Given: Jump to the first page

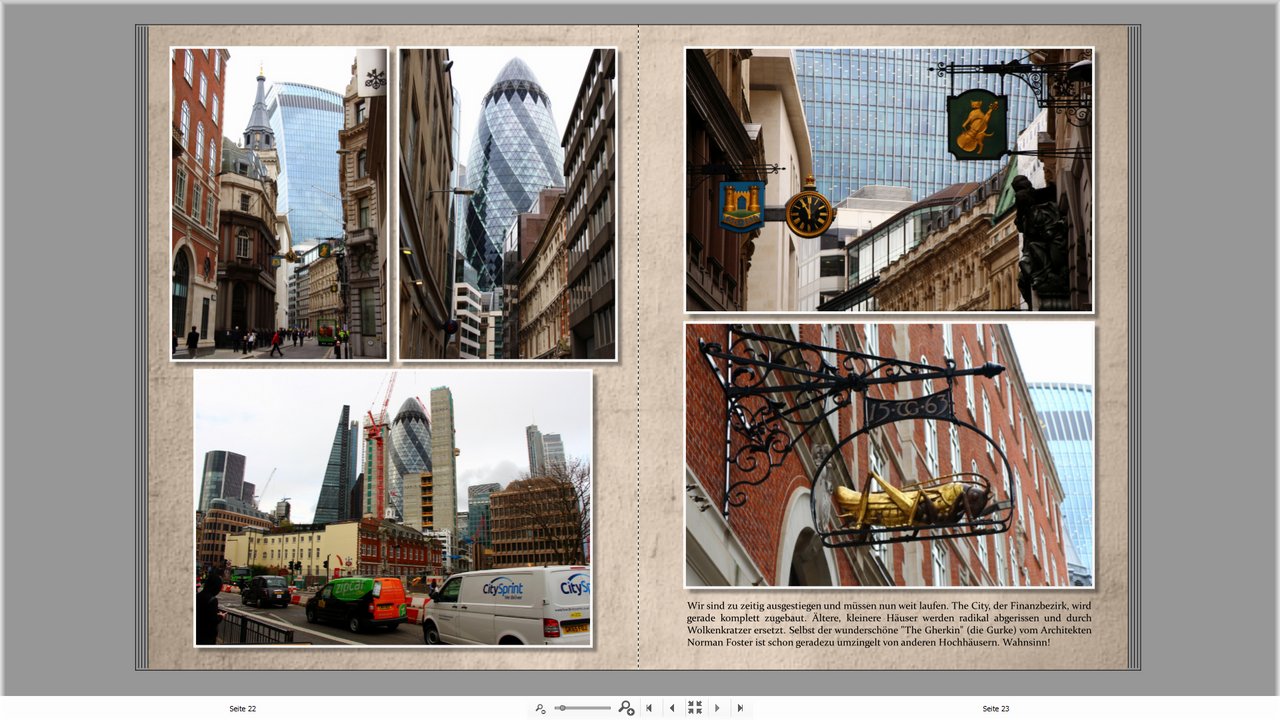Looking at the screenshot, I should pos(649,708).
